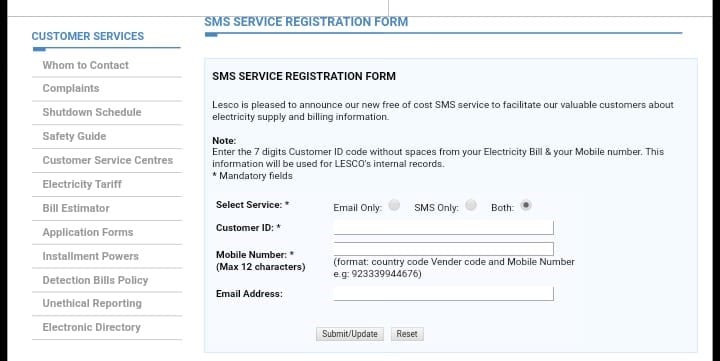Visit the Installment Powers page
This screenshot has height=361, width=720.
click(90, 256)
